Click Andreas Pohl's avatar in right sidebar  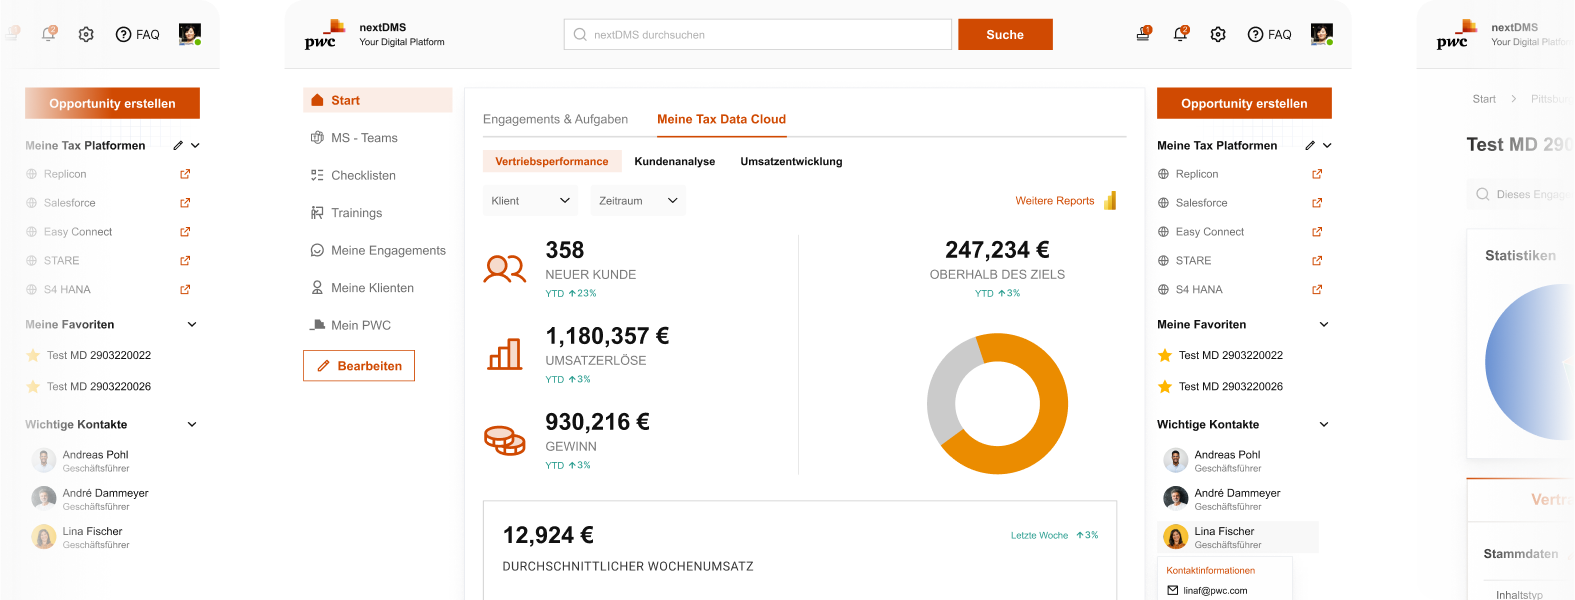[x=1176, y=460]
